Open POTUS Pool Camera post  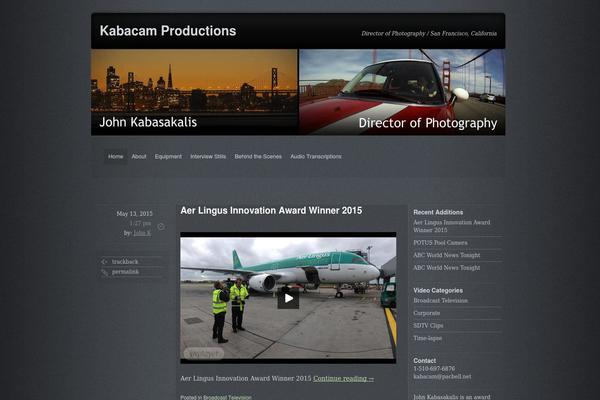(440, 243)
